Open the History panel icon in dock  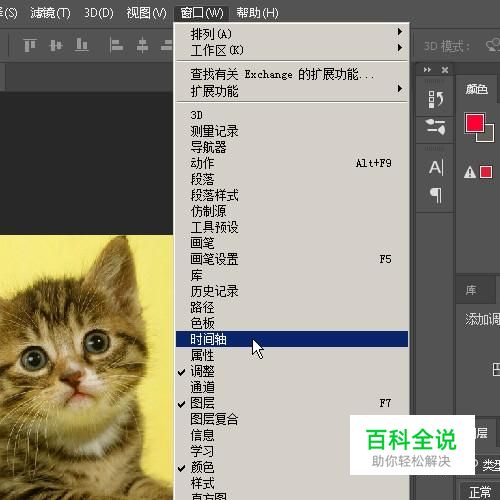tap(436, 99)
